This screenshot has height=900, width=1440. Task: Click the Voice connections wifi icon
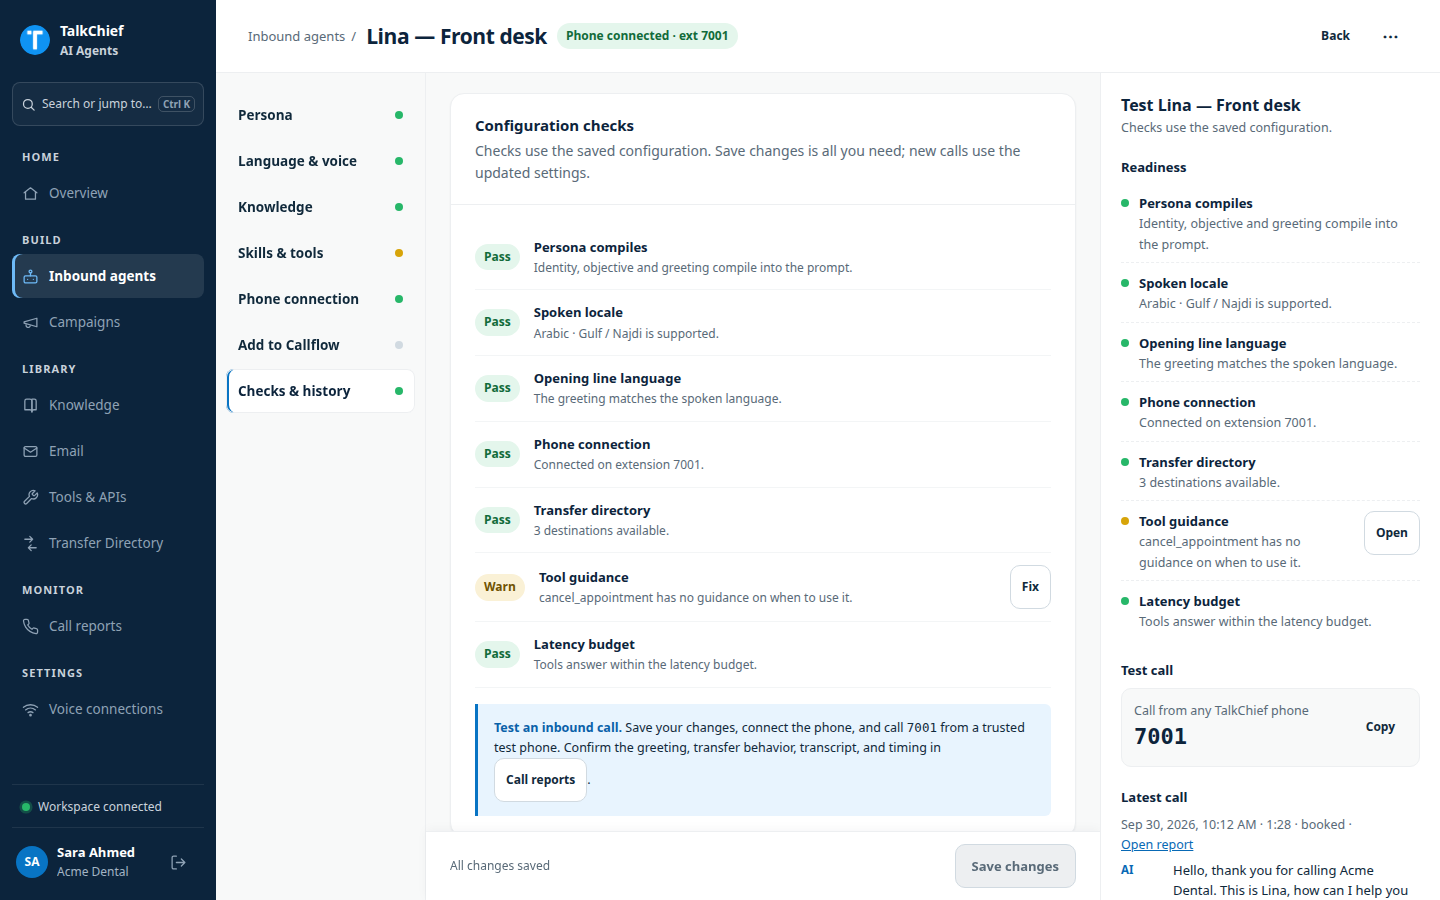pos(31,709)
